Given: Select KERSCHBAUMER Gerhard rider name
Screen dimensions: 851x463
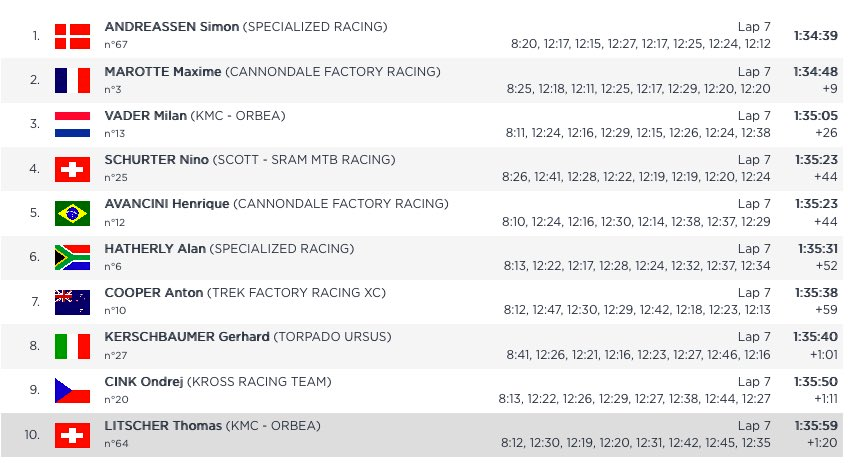Looking at the screenshot, I should pyautogui.click(x=187, y=337).
